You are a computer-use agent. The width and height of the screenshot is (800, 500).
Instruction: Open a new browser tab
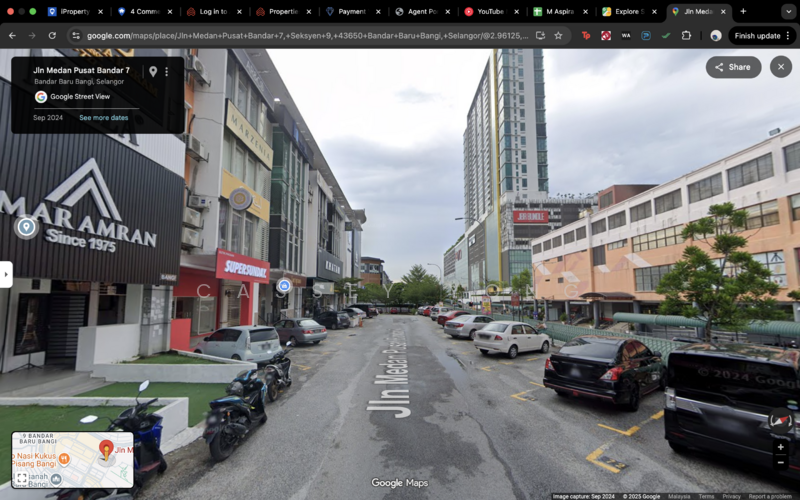coord(742,11)
